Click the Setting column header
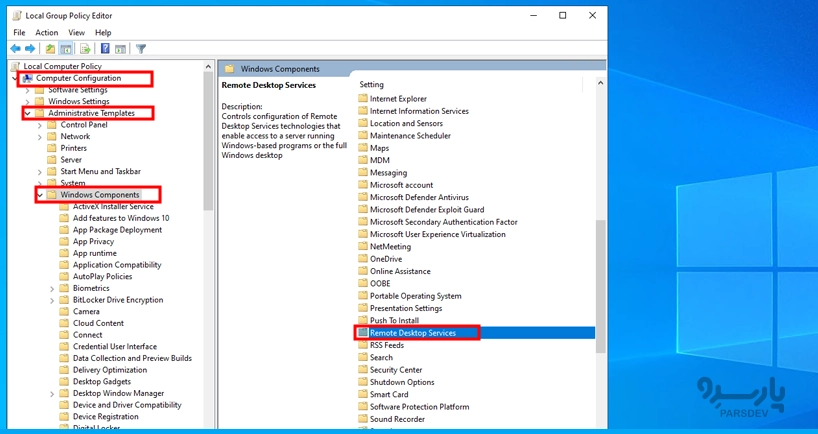The width and height of the screenshot is (818, 434). pos(372,85)
